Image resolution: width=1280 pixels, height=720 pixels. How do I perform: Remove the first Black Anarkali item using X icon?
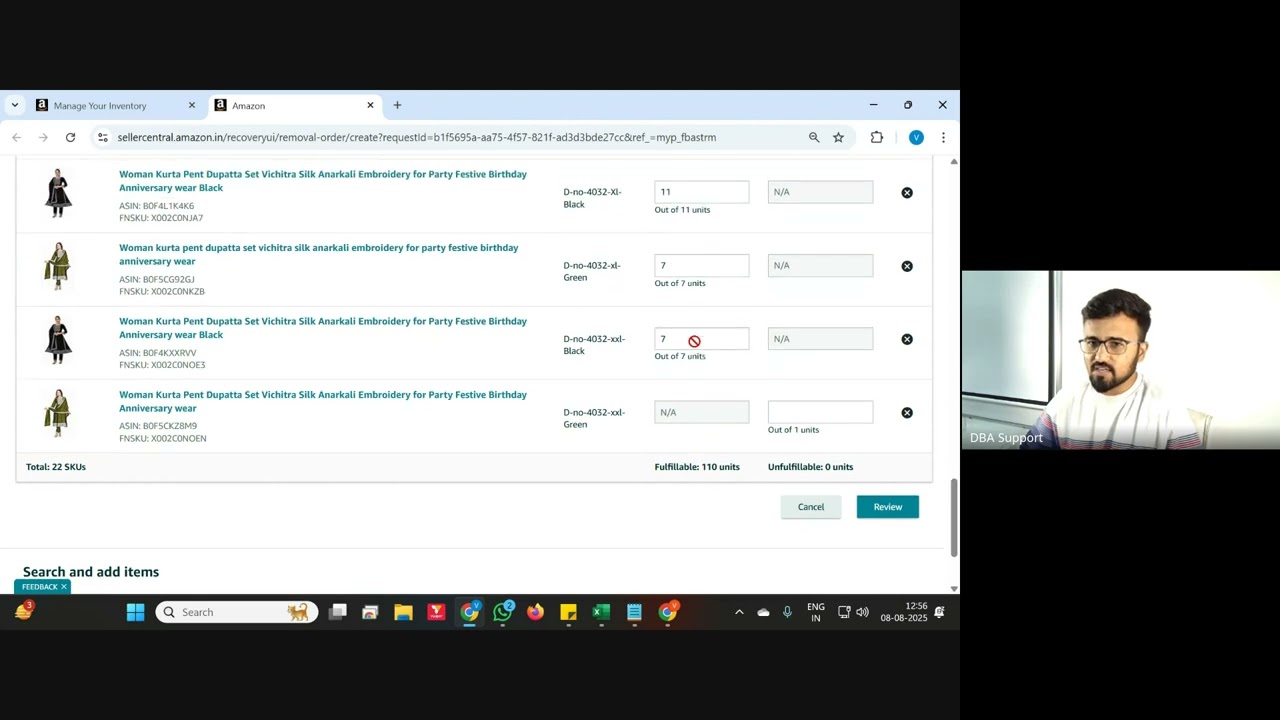point(906,192)
